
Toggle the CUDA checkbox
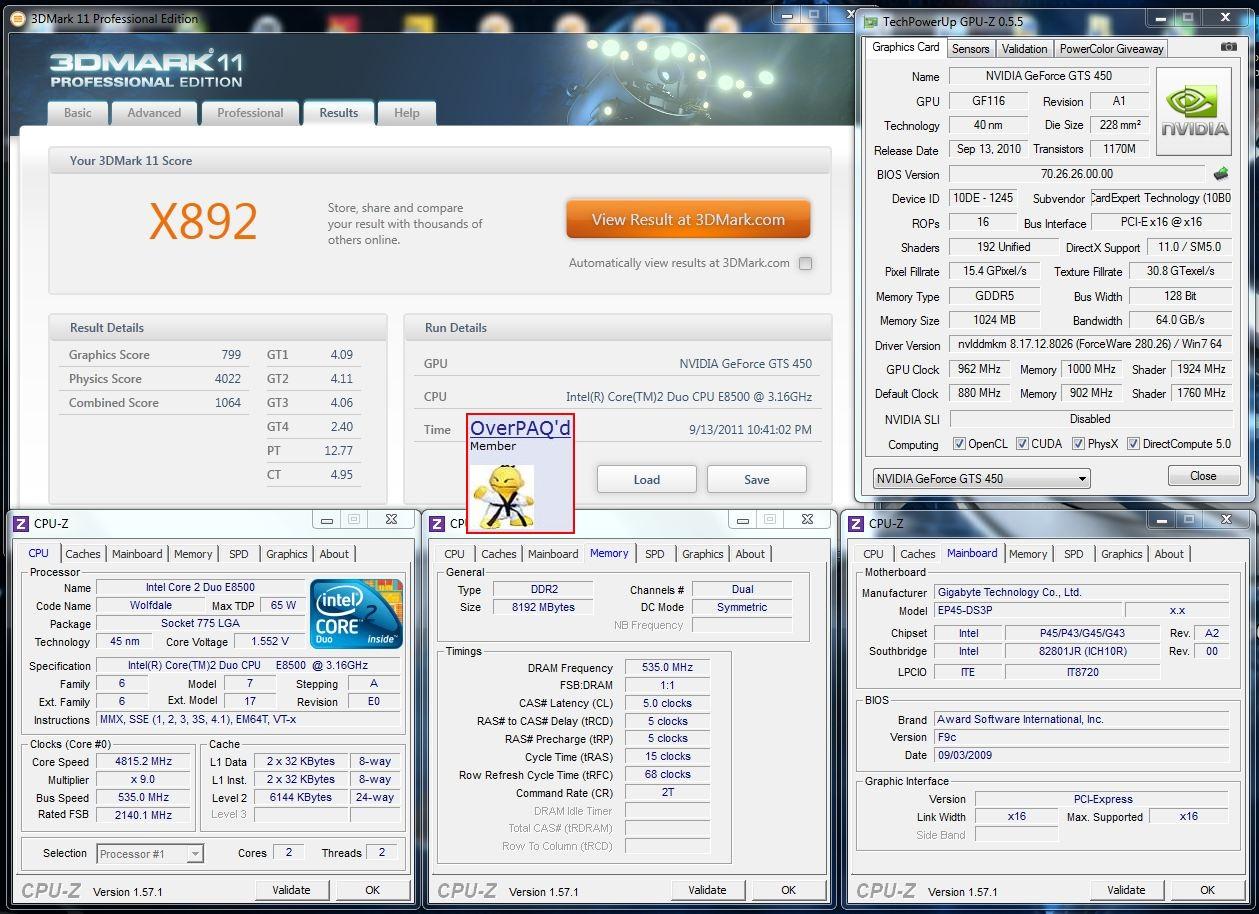click(x=1022, y=443)
